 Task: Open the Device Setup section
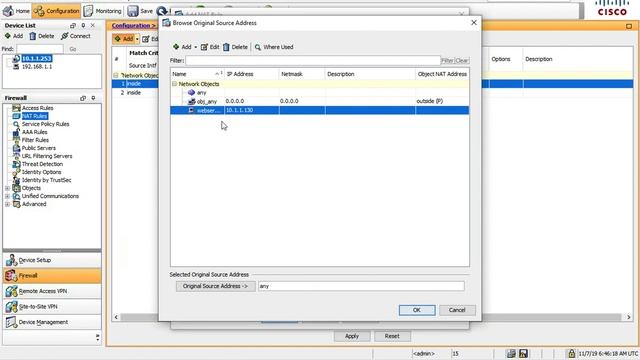coord(52,260)
